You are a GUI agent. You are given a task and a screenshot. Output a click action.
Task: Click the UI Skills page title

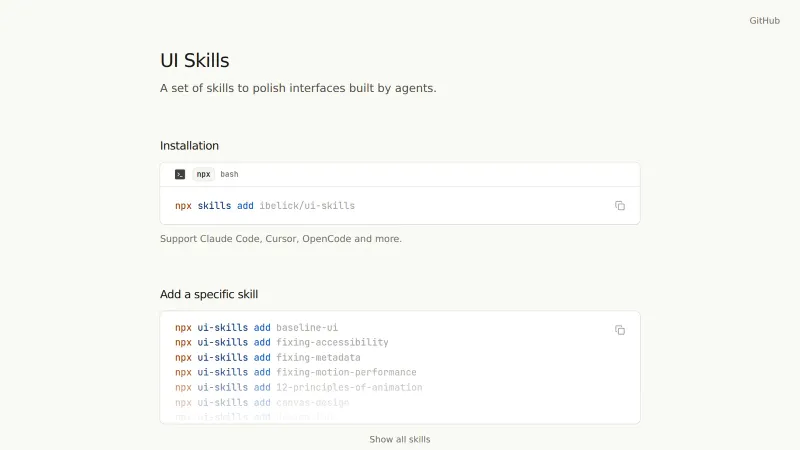coord(194,61)
